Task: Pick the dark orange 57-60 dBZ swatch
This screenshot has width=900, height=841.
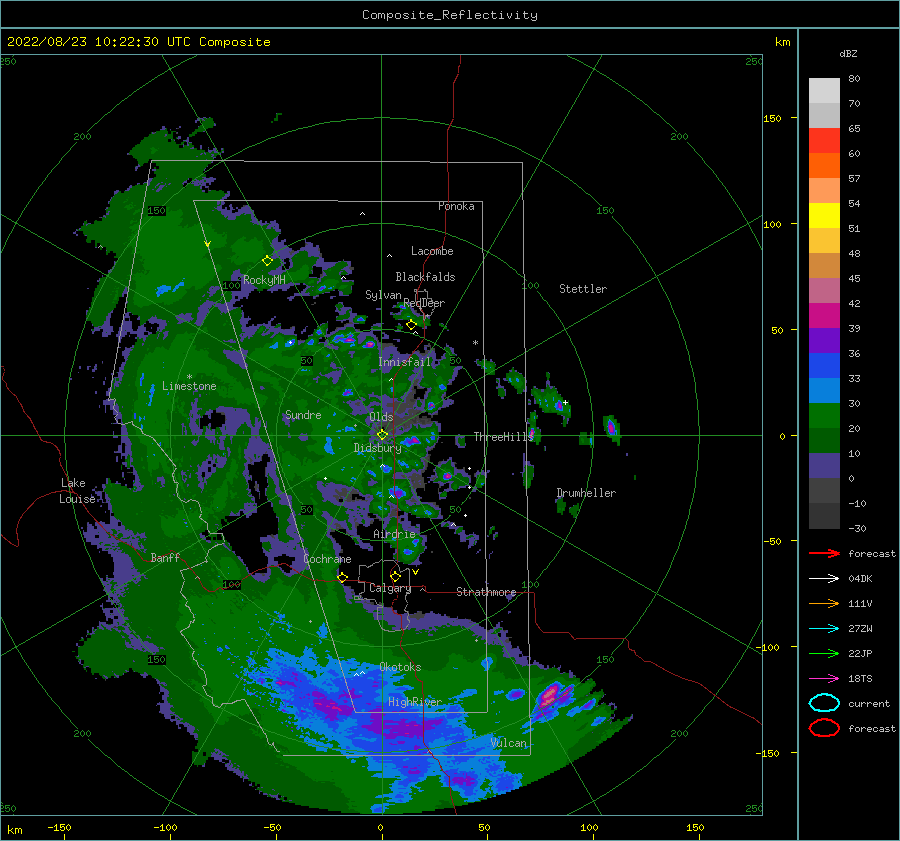Action: tap(824, 166)
